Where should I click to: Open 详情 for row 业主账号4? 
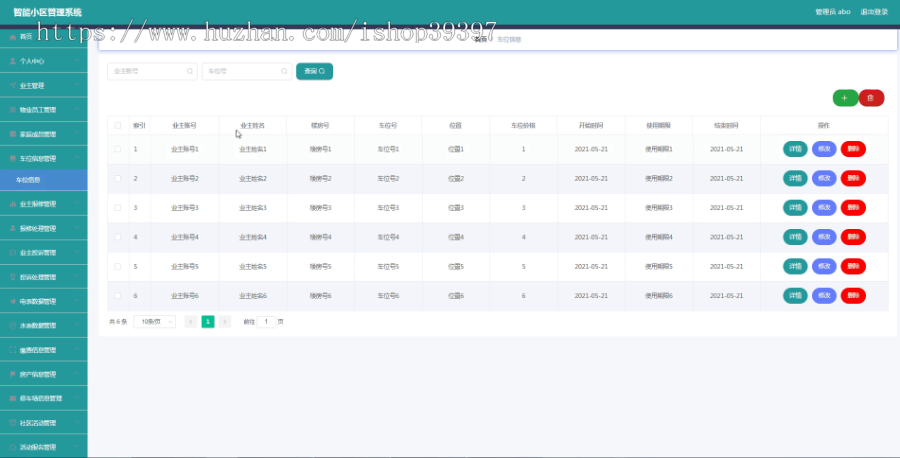click(795, 237)
